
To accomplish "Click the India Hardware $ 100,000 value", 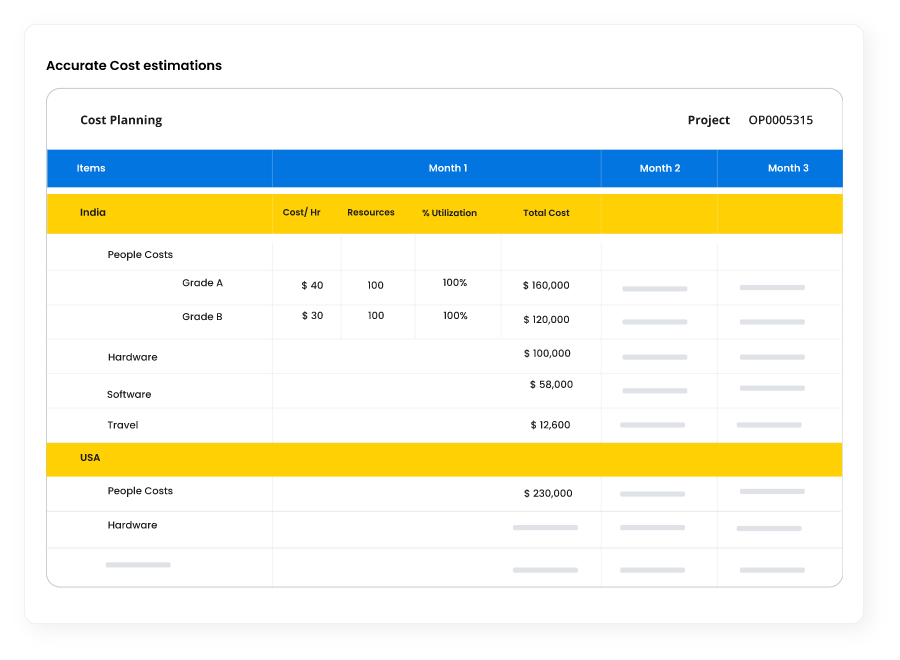I will click(547, 354).
